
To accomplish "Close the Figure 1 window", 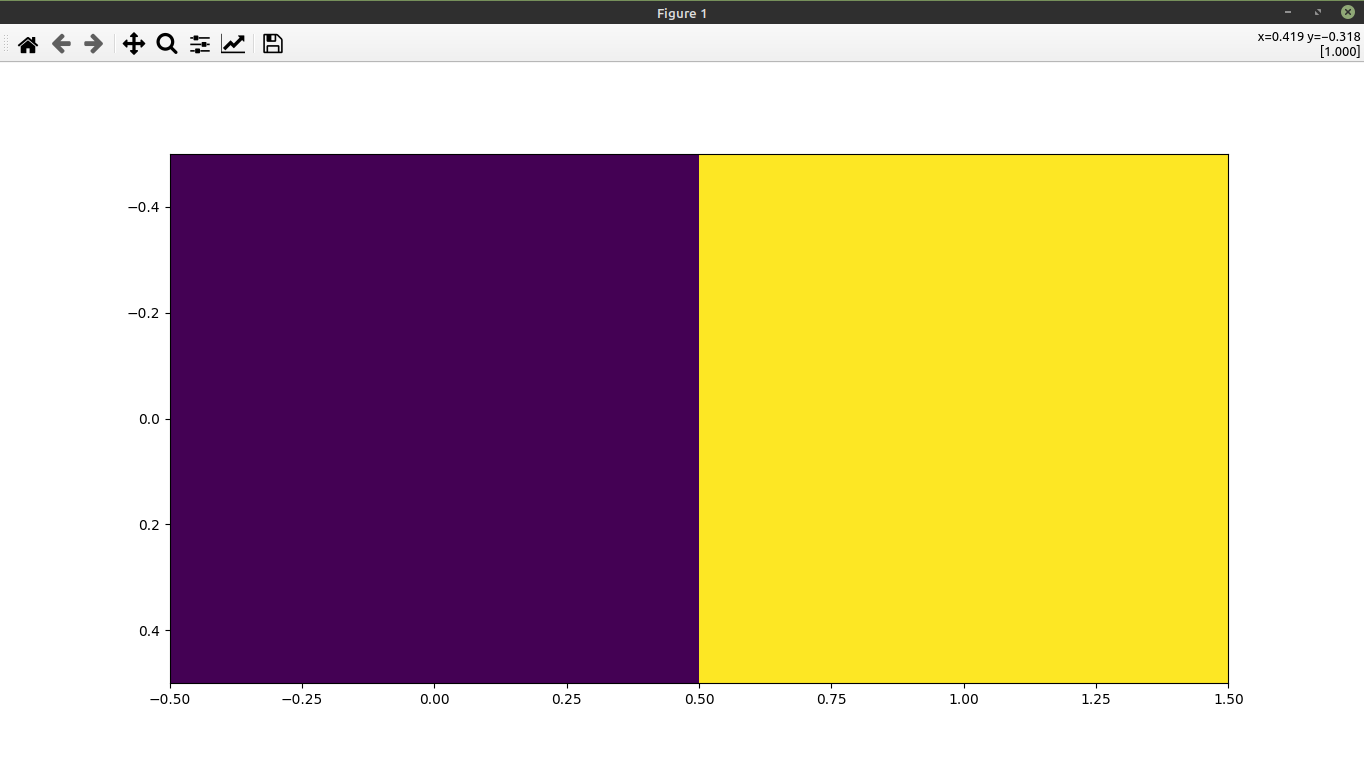I will tap(1348, 13).
